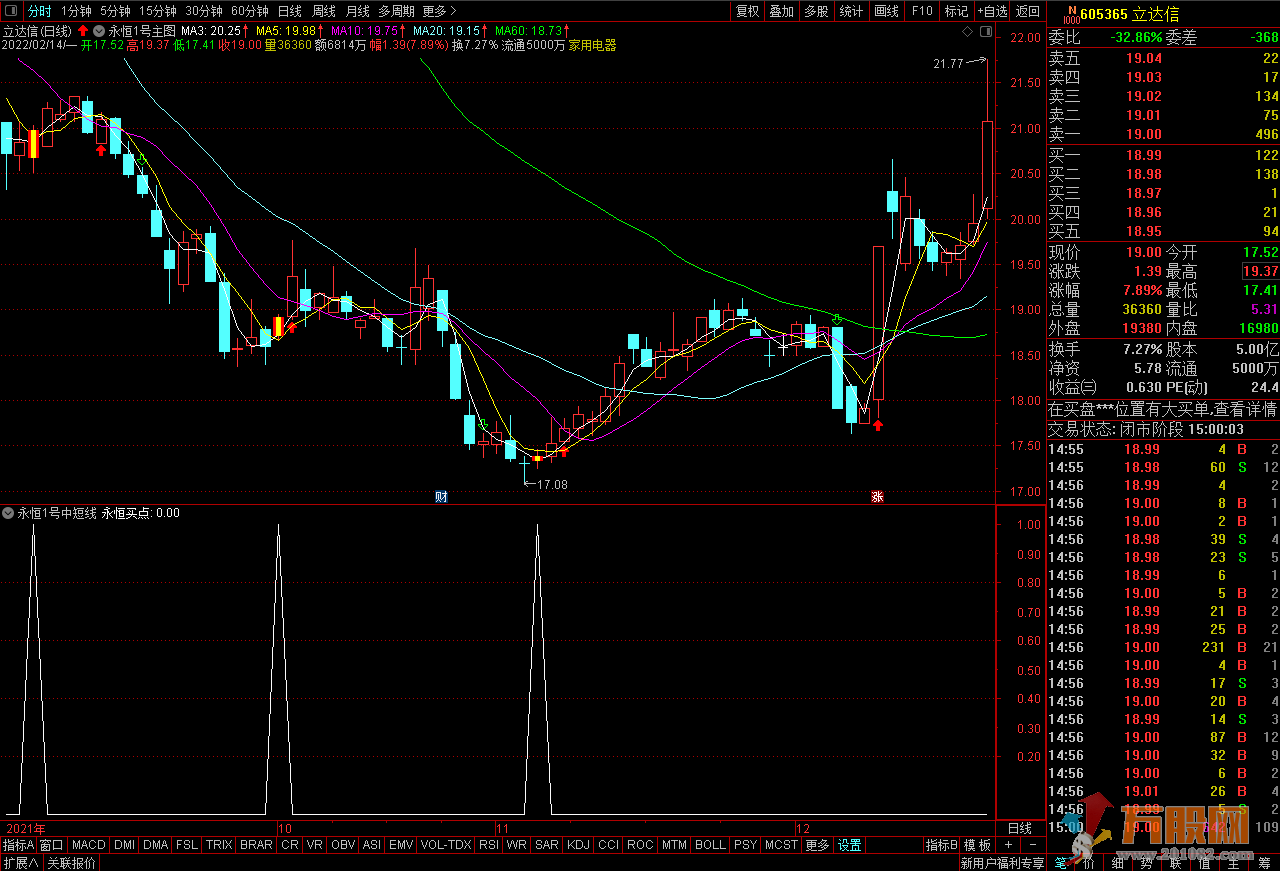Apply the MACD indicator
The width and height of the screenshot is (1280, 871).
pyautogui.click(x=88, y=845)
